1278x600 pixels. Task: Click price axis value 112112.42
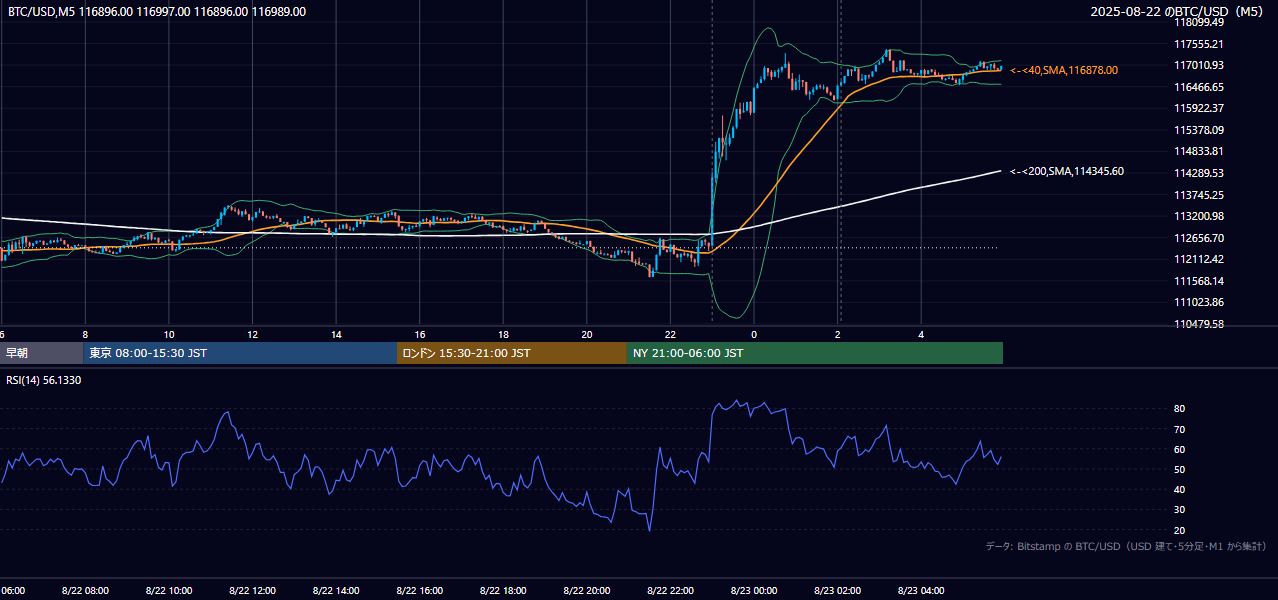pyautogui.click(x=1199, y=259)
